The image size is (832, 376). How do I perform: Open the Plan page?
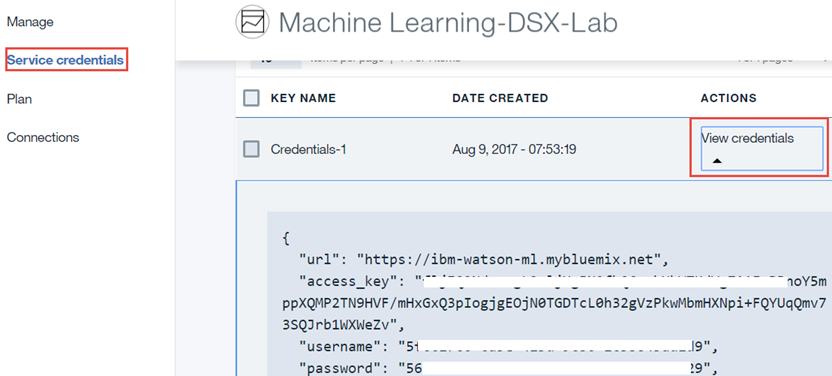pyautogui.click(x=19, y=99)
